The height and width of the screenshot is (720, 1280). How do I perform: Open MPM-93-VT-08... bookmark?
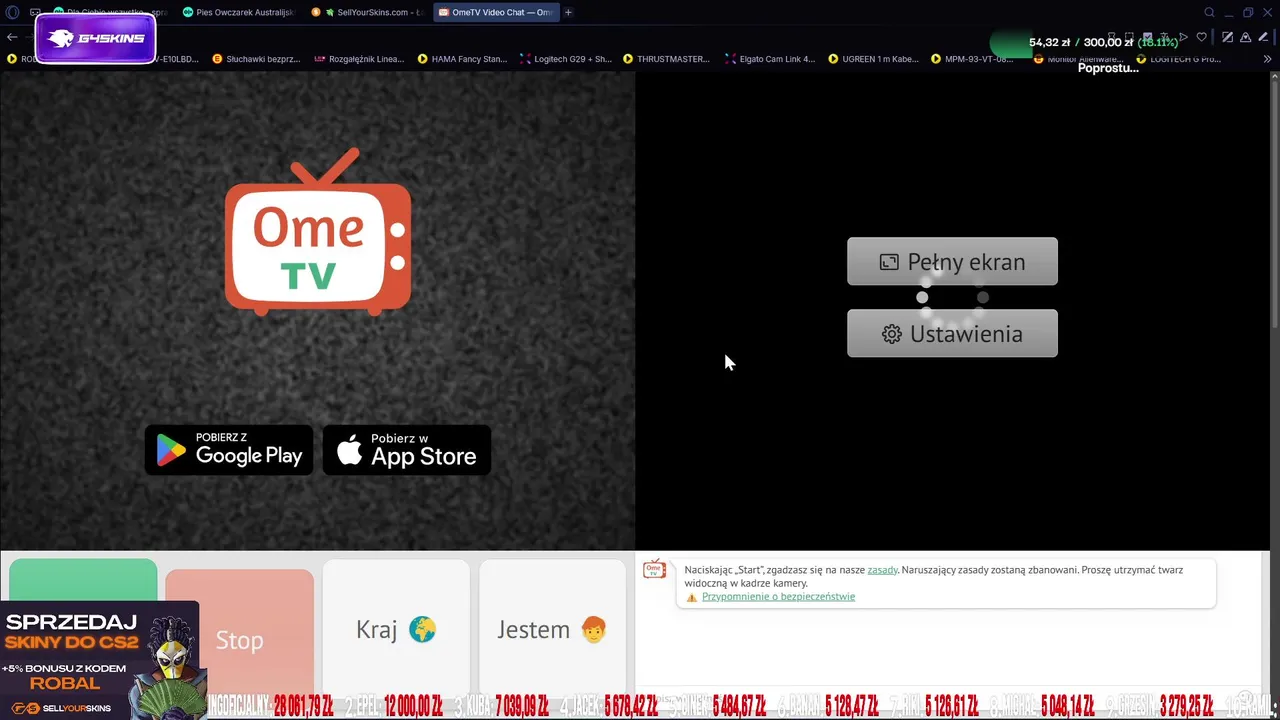[972, 59]
